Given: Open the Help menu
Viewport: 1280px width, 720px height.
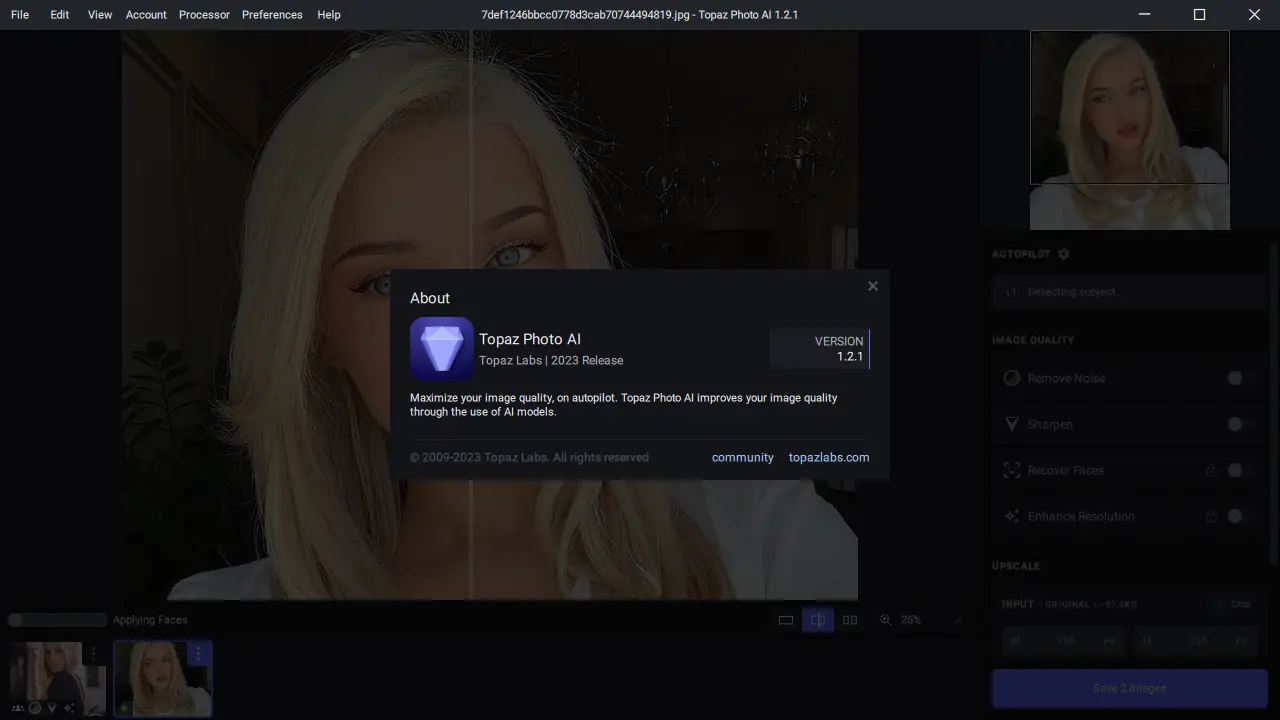Looking at the screenshot, I should pyautogui.click(x=329, y=15).
